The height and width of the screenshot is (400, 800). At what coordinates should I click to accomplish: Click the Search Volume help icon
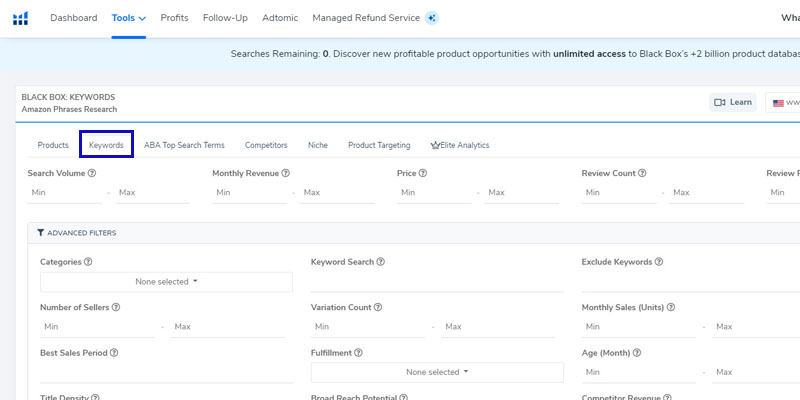pos(92,173)
